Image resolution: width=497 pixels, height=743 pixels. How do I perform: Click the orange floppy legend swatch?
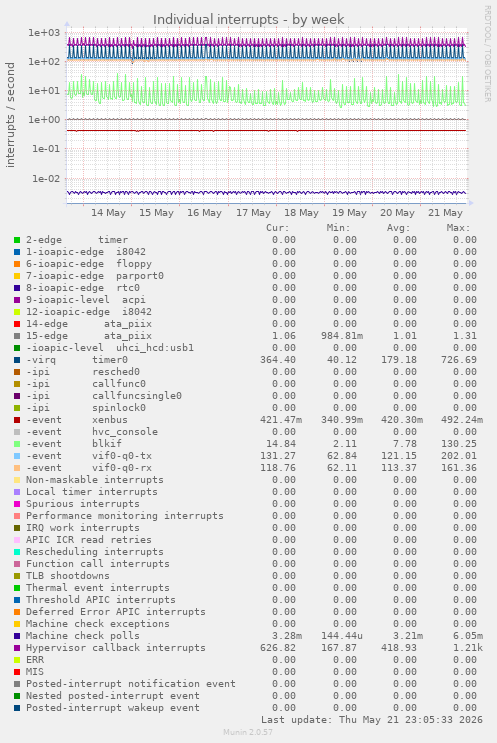(x=17, y=264)
